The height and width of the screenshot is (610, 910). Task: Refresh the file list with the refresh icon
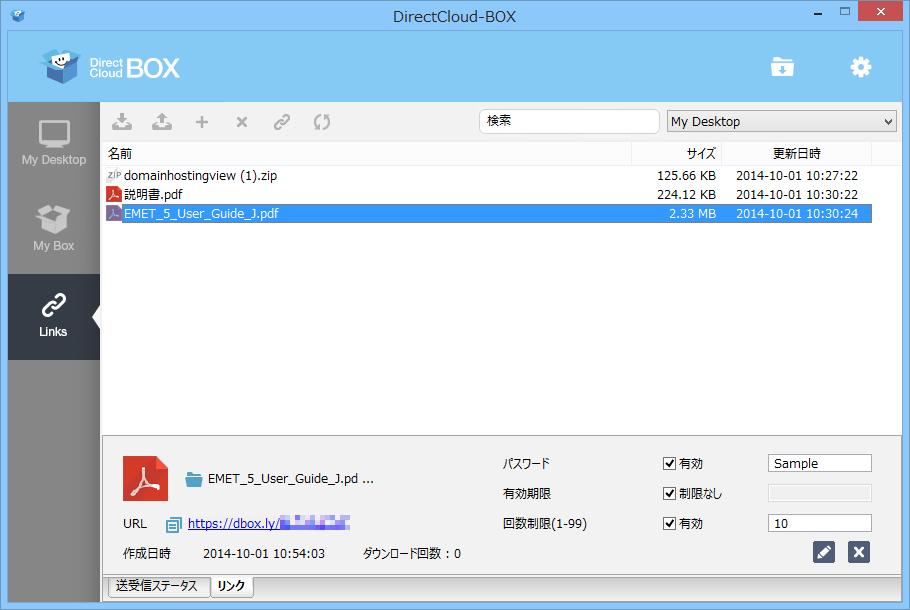point(321,121)
